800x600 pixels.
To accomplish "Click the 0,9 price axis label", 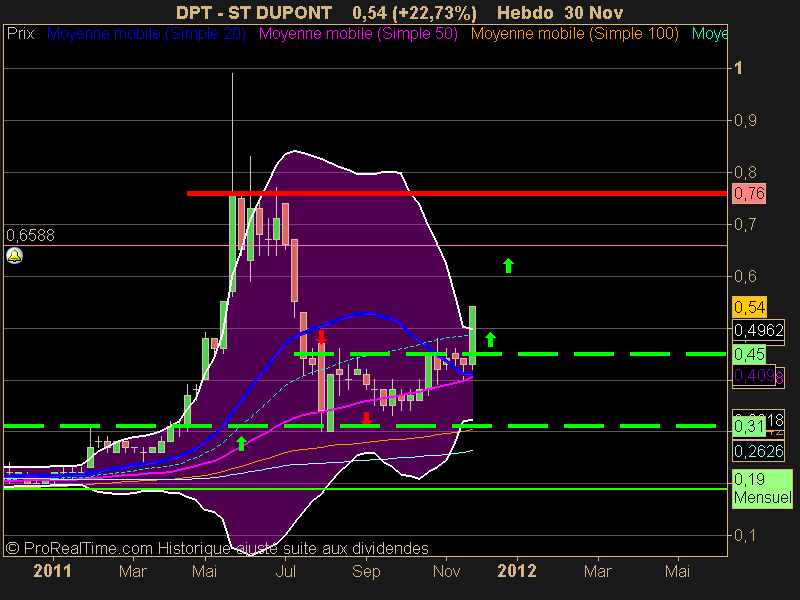I will [x=745, y=120].
